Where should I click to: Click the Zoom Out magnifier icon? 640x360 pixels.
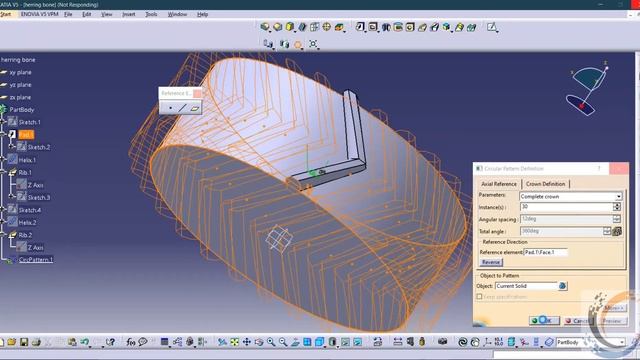pyautogui.click(x=283, y=342)
